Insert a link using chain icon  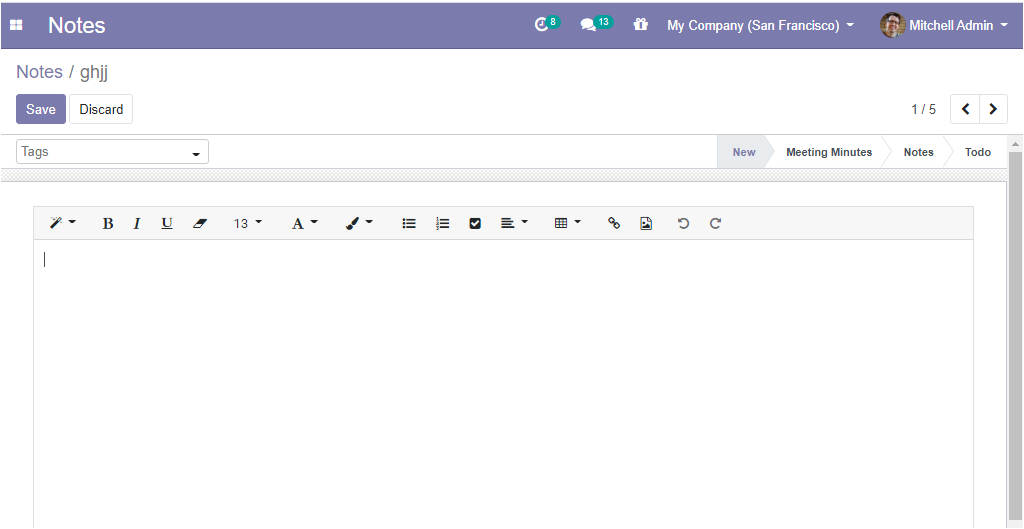click(614, 223)
